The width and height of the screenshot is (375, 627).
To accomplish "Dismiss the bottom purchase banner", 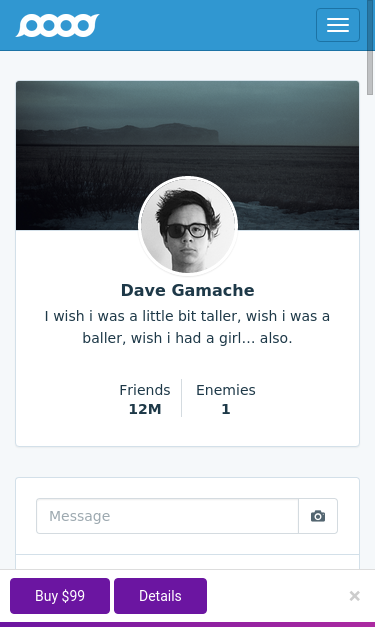I will tap(354, 596).
